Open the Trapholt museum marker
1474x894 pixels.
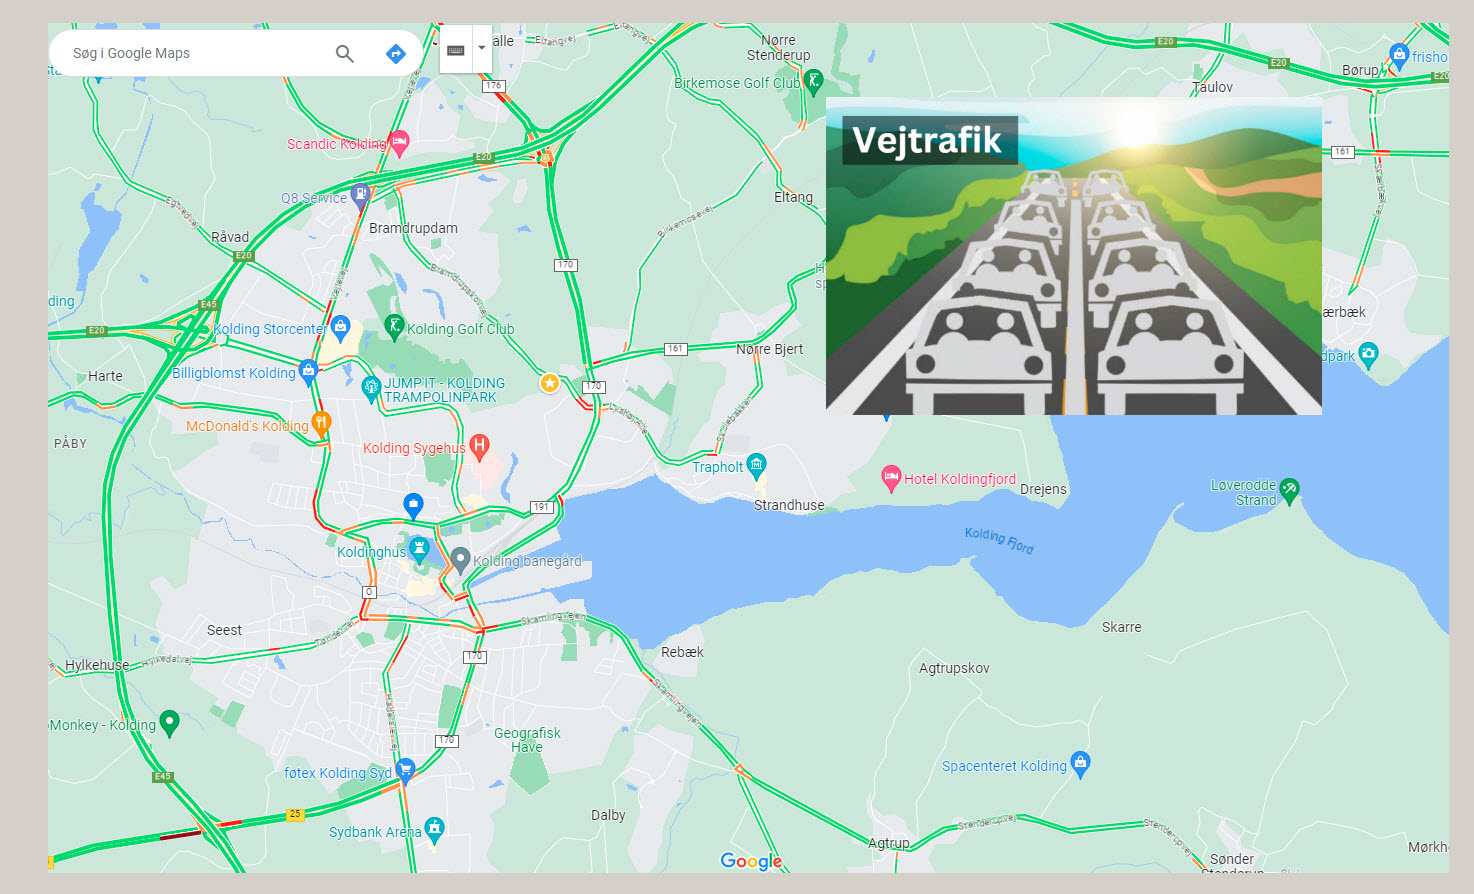(757, 465)
